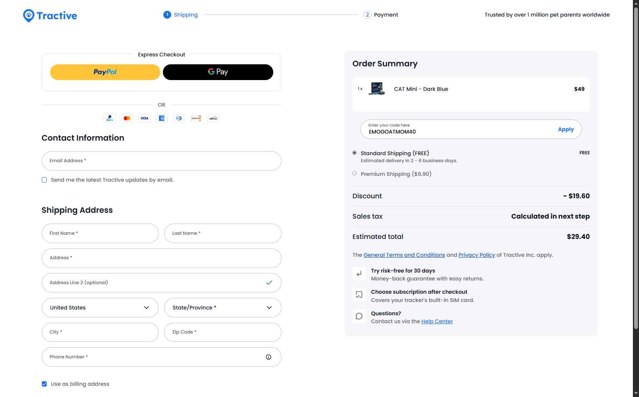
Task: Focus the Phone Number field
Action: (x=161, y=357)
